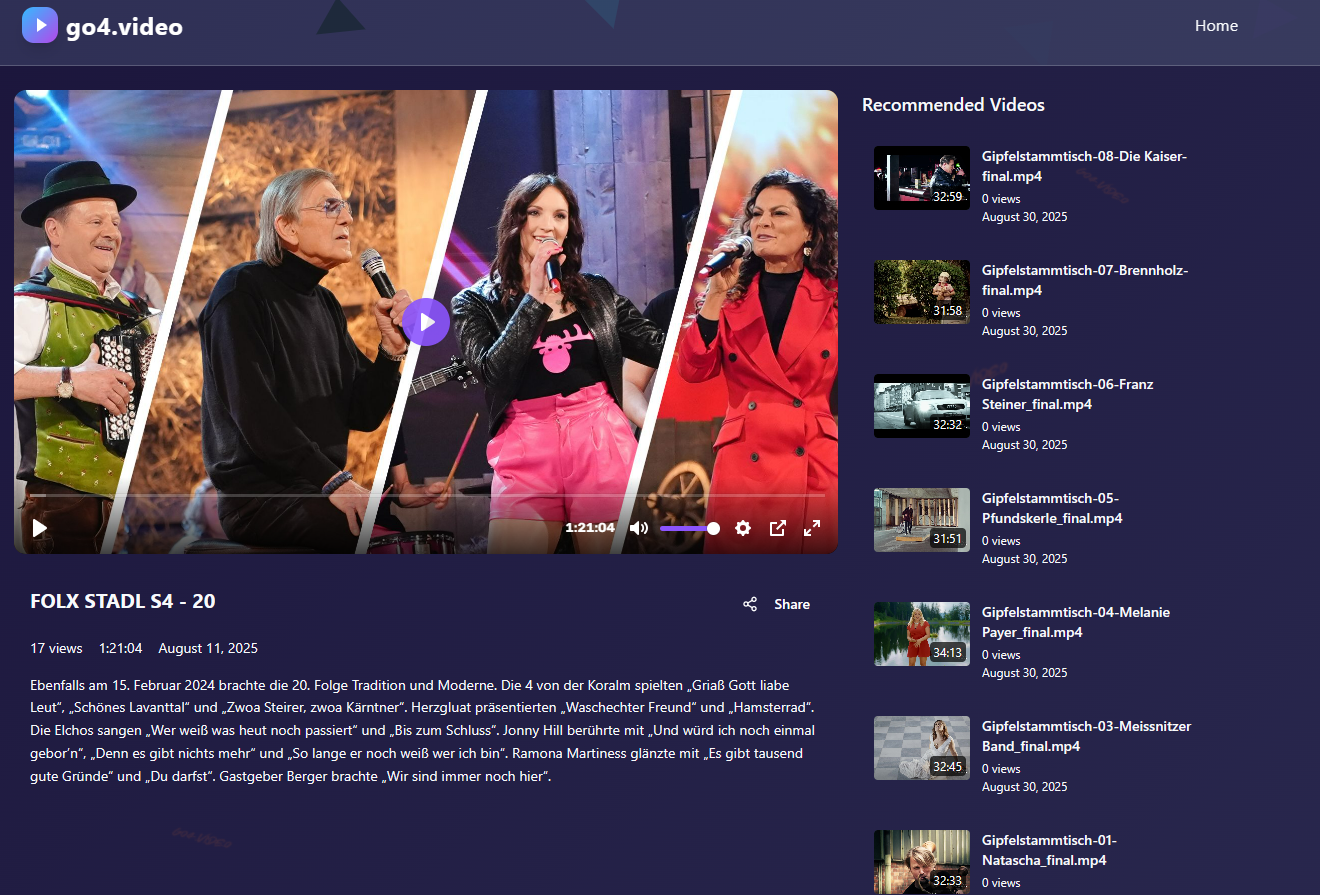Click the 1:21:04 duration below the title
The height and width of the screenshot is (895, 1320).
121,648
